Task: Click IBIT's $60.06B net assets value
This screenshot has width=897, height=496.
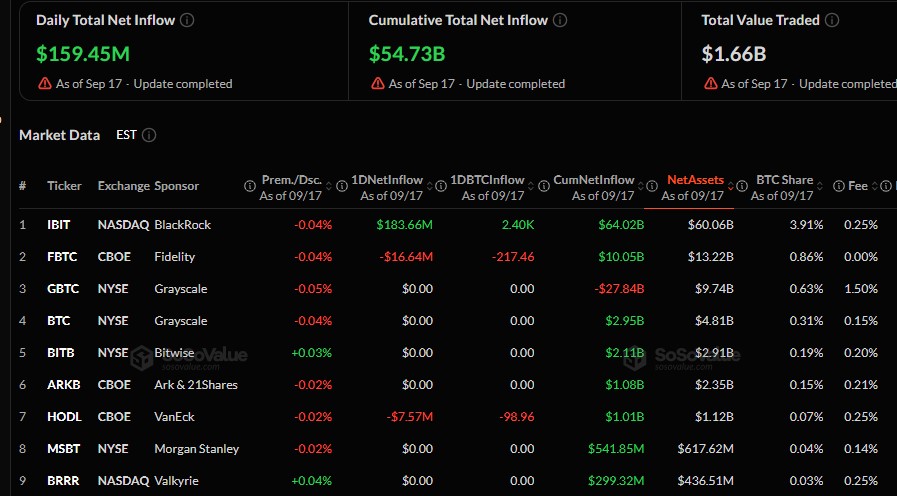Action: coord(711,225)
